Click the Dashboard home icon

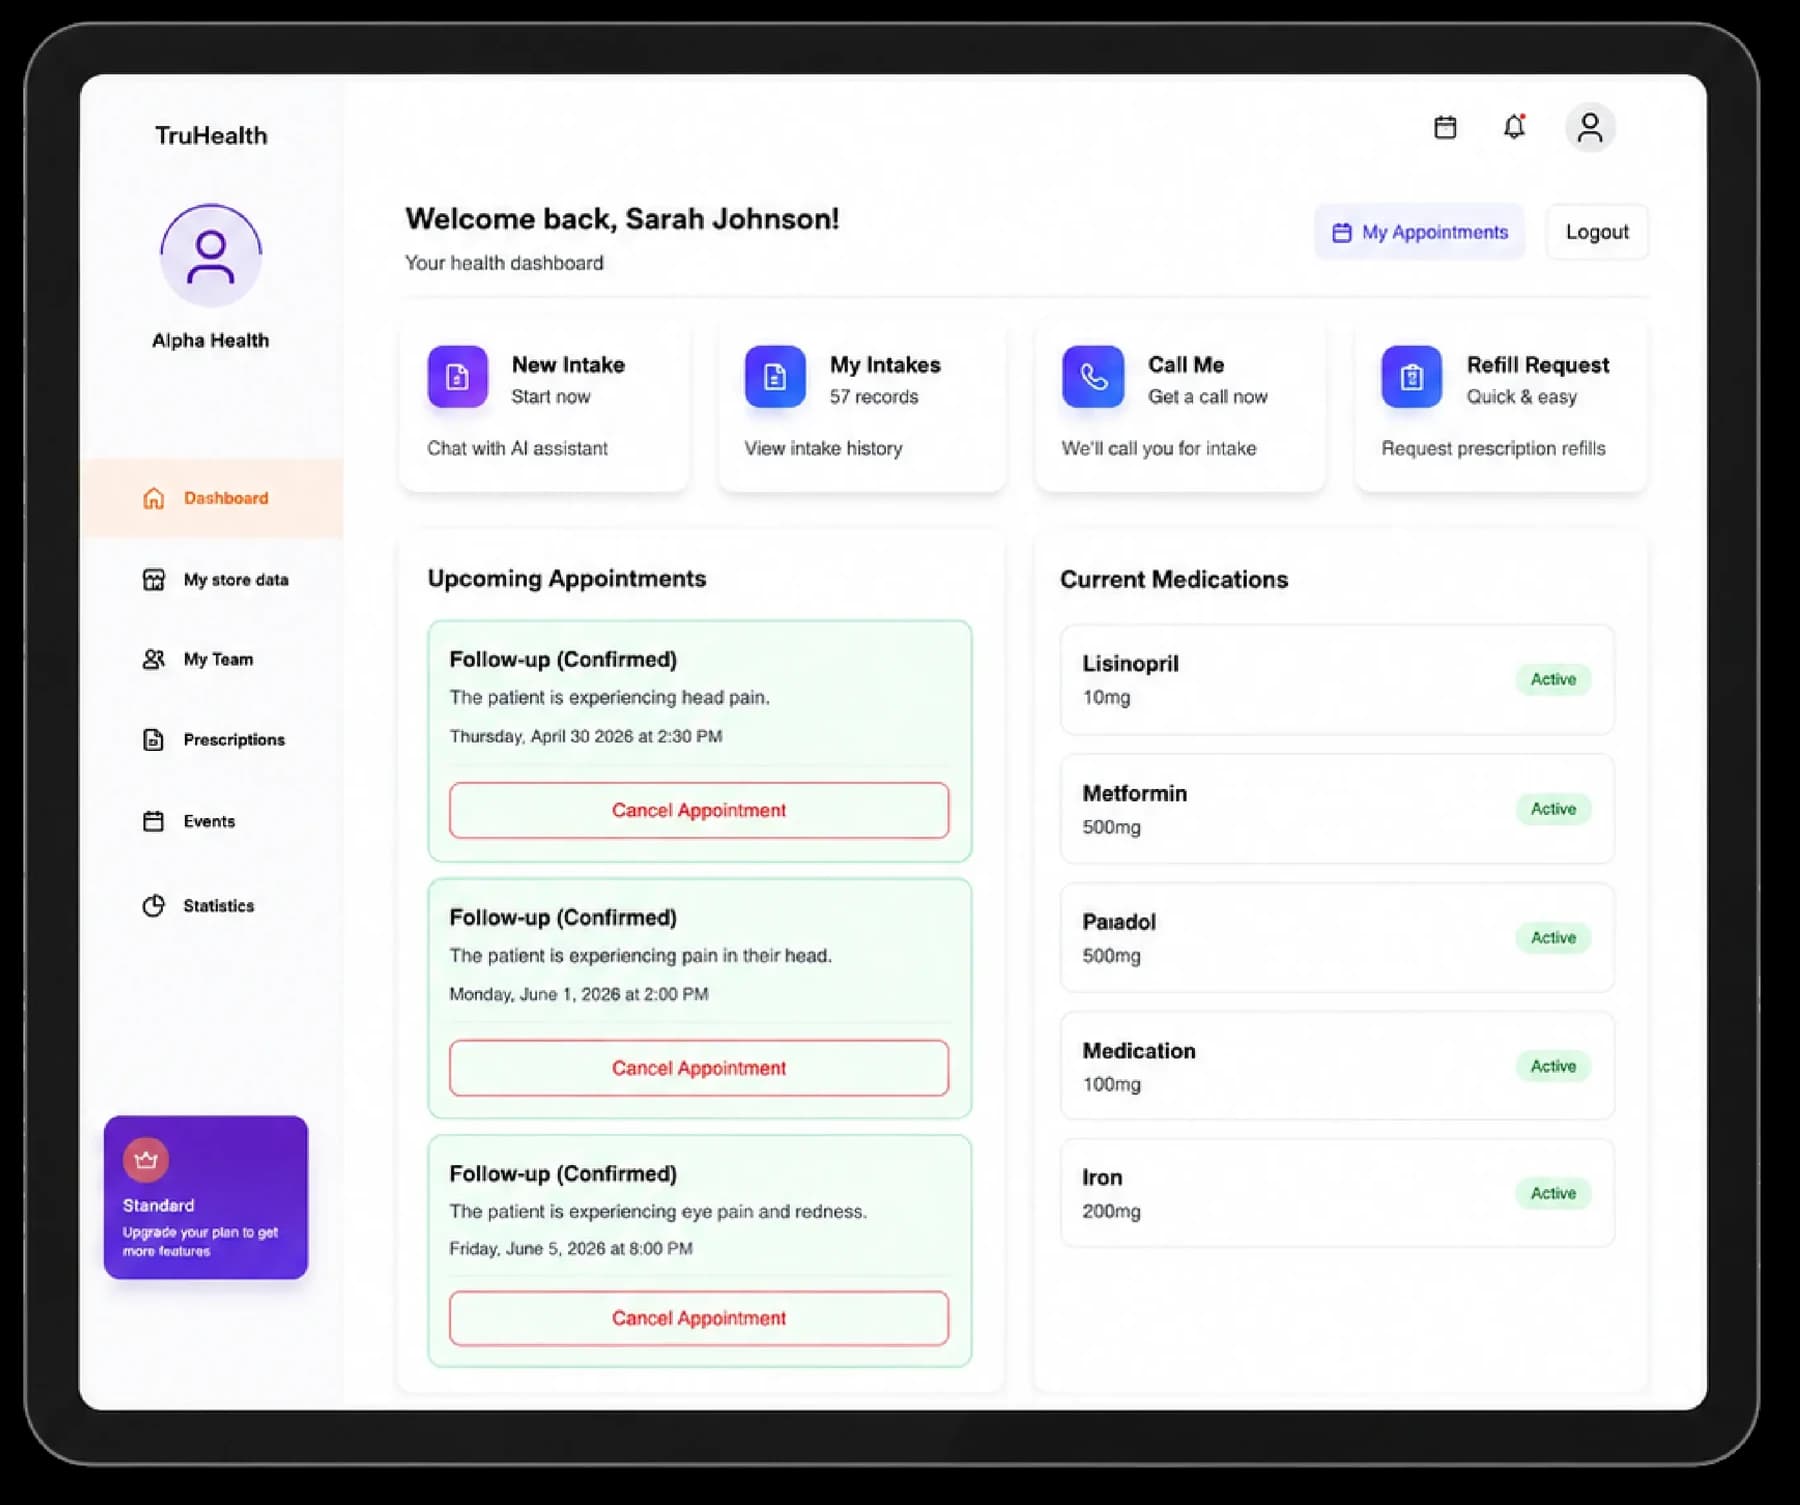[153, 498]
